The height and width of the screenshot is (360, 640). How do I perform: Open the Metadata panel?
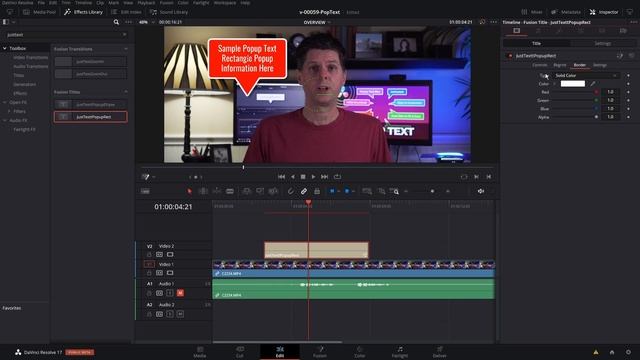coord(566,12)
